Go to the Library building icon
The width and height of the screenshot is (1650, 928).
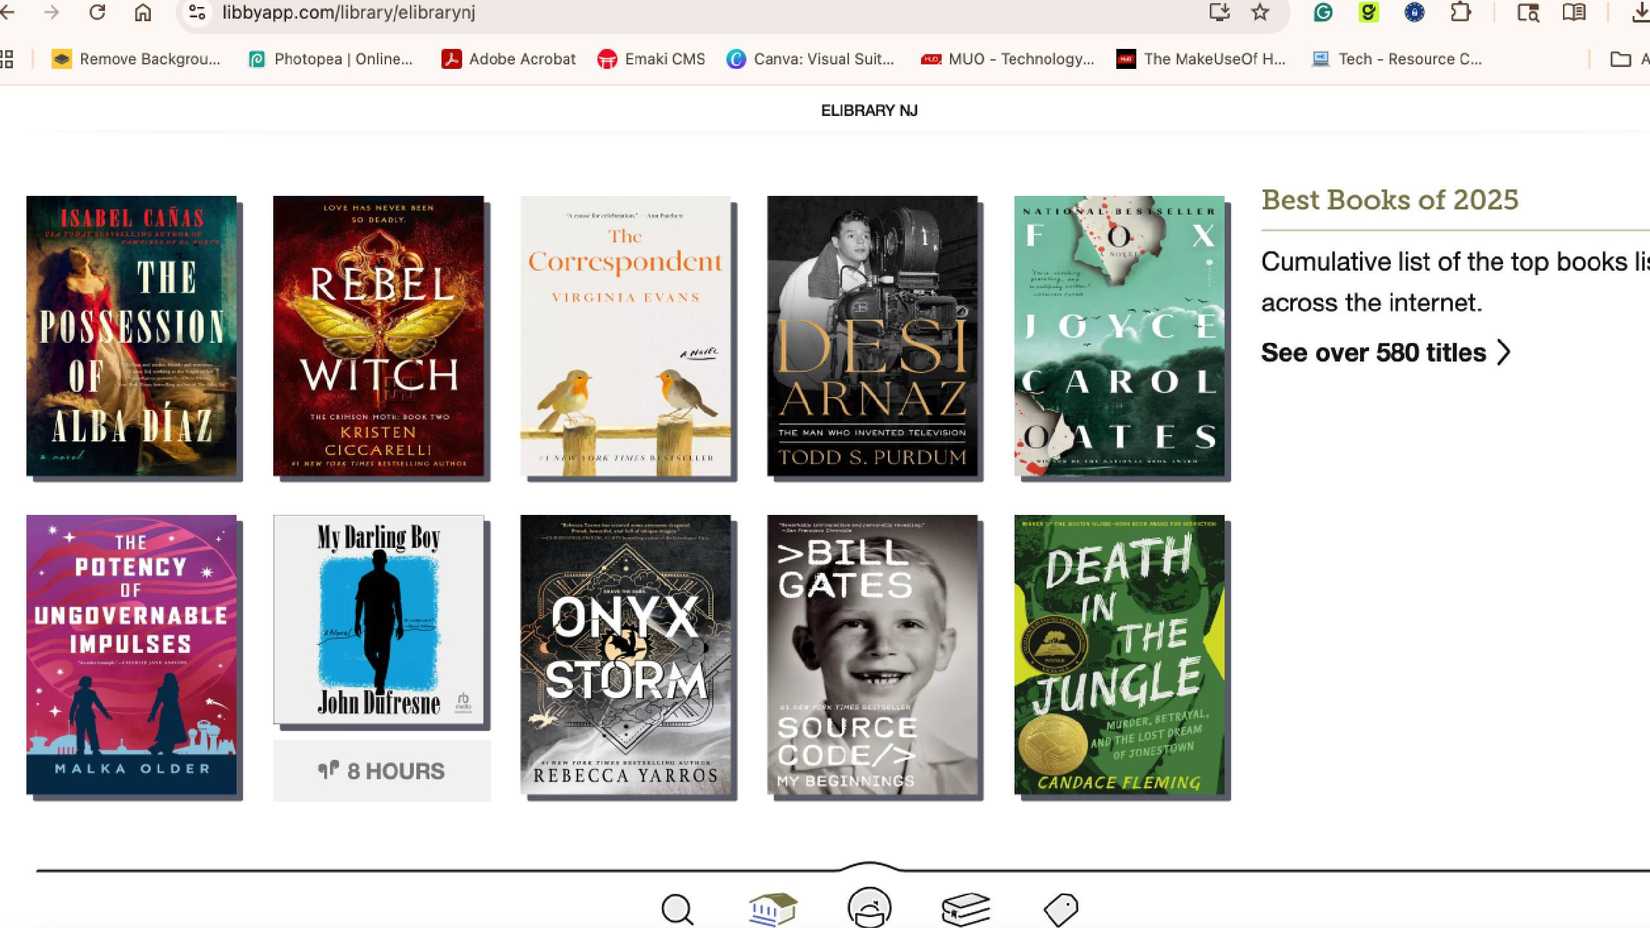coord(772,908)
